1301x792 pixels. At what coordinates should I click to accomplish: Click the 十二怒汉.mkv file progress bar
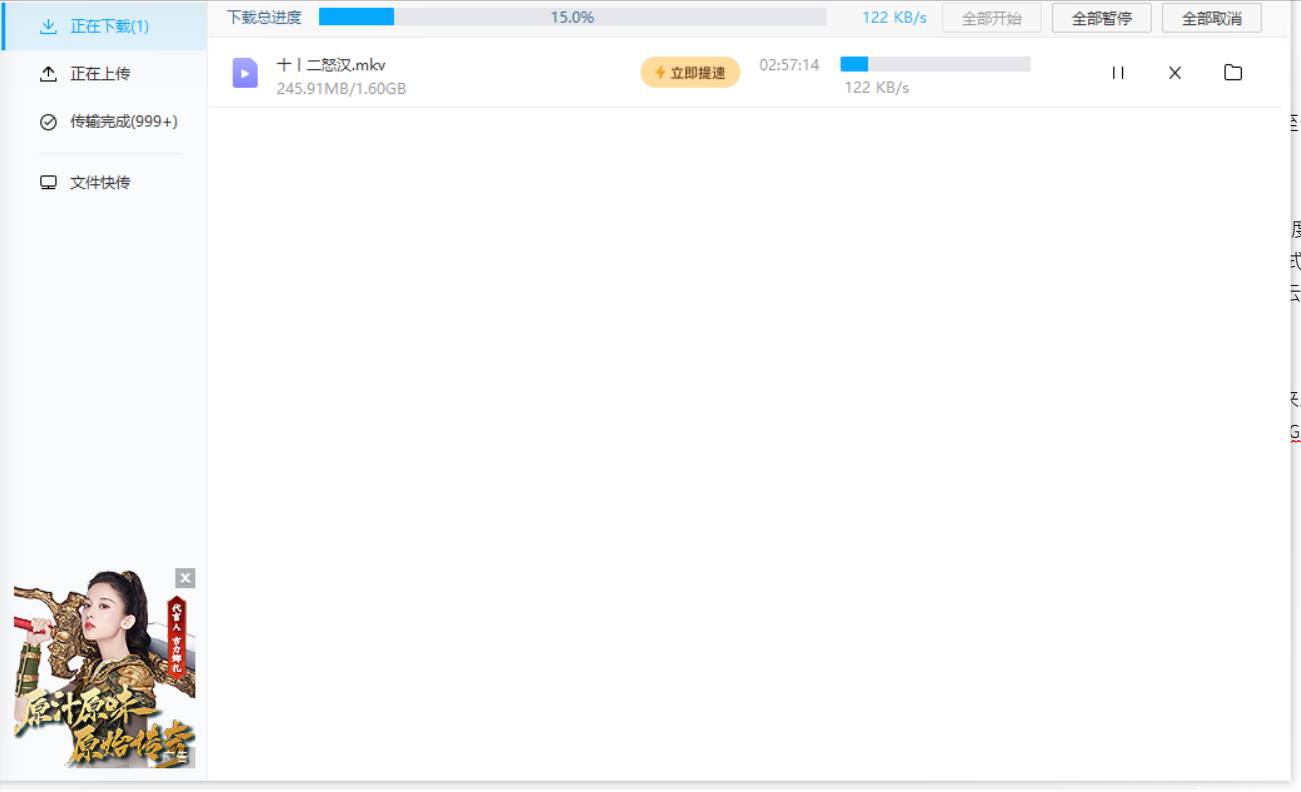pos(934,64)
